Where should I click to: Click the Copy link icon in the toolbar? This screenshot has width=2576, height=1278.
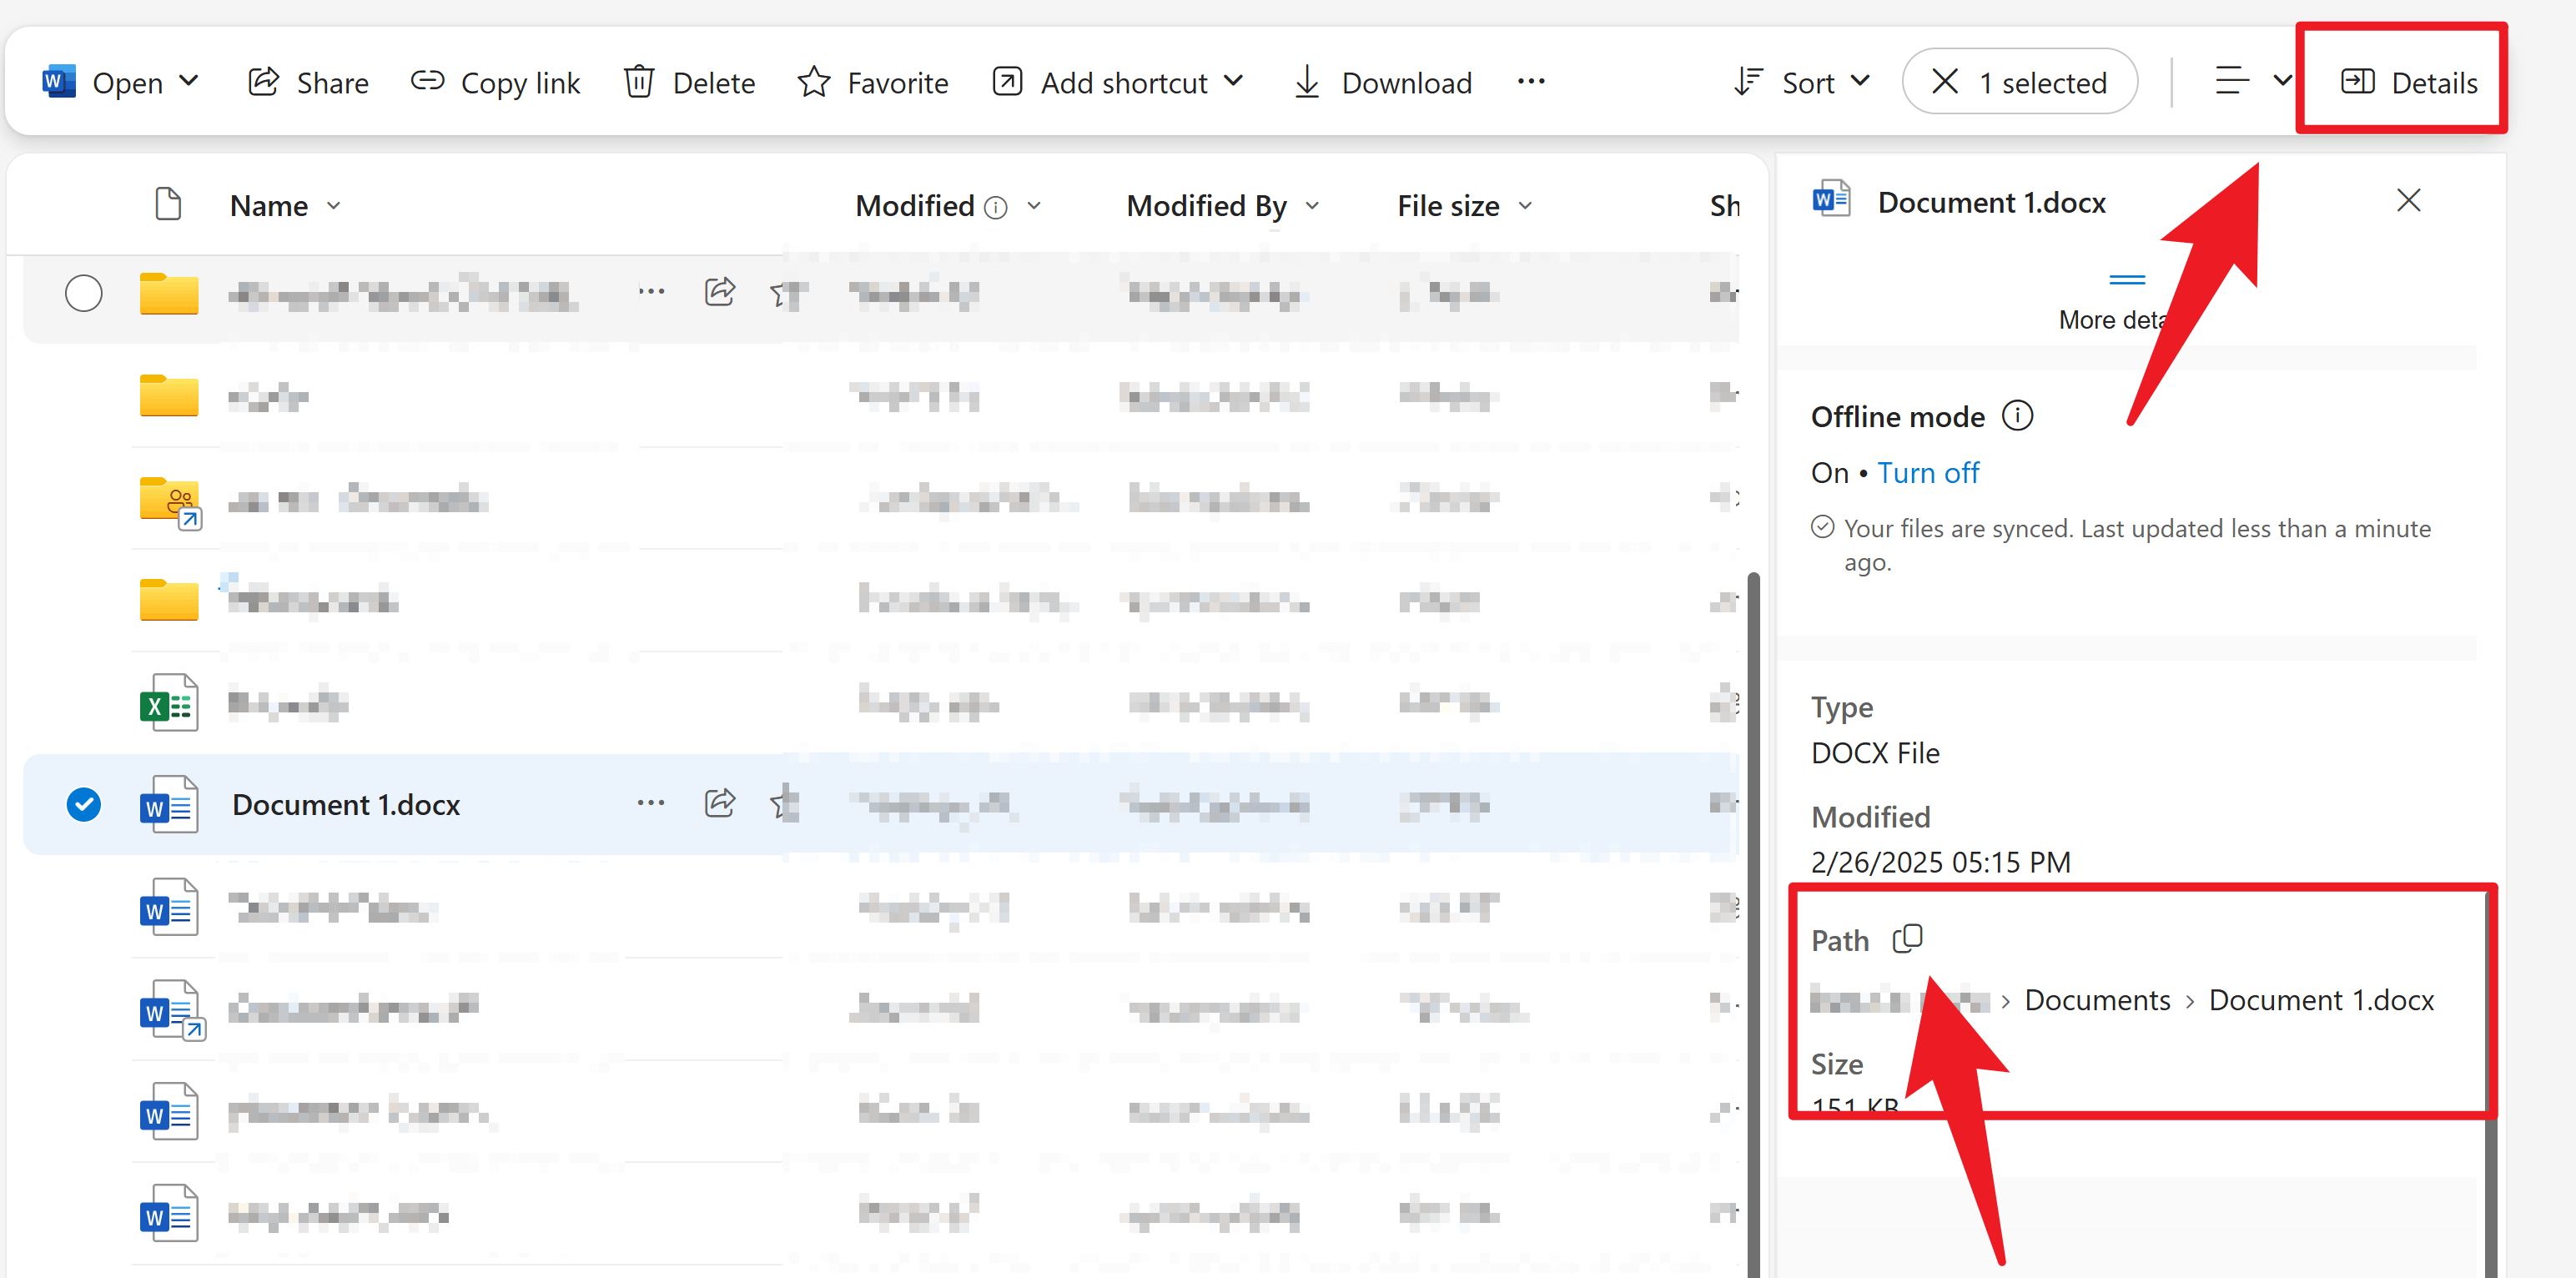428,82
